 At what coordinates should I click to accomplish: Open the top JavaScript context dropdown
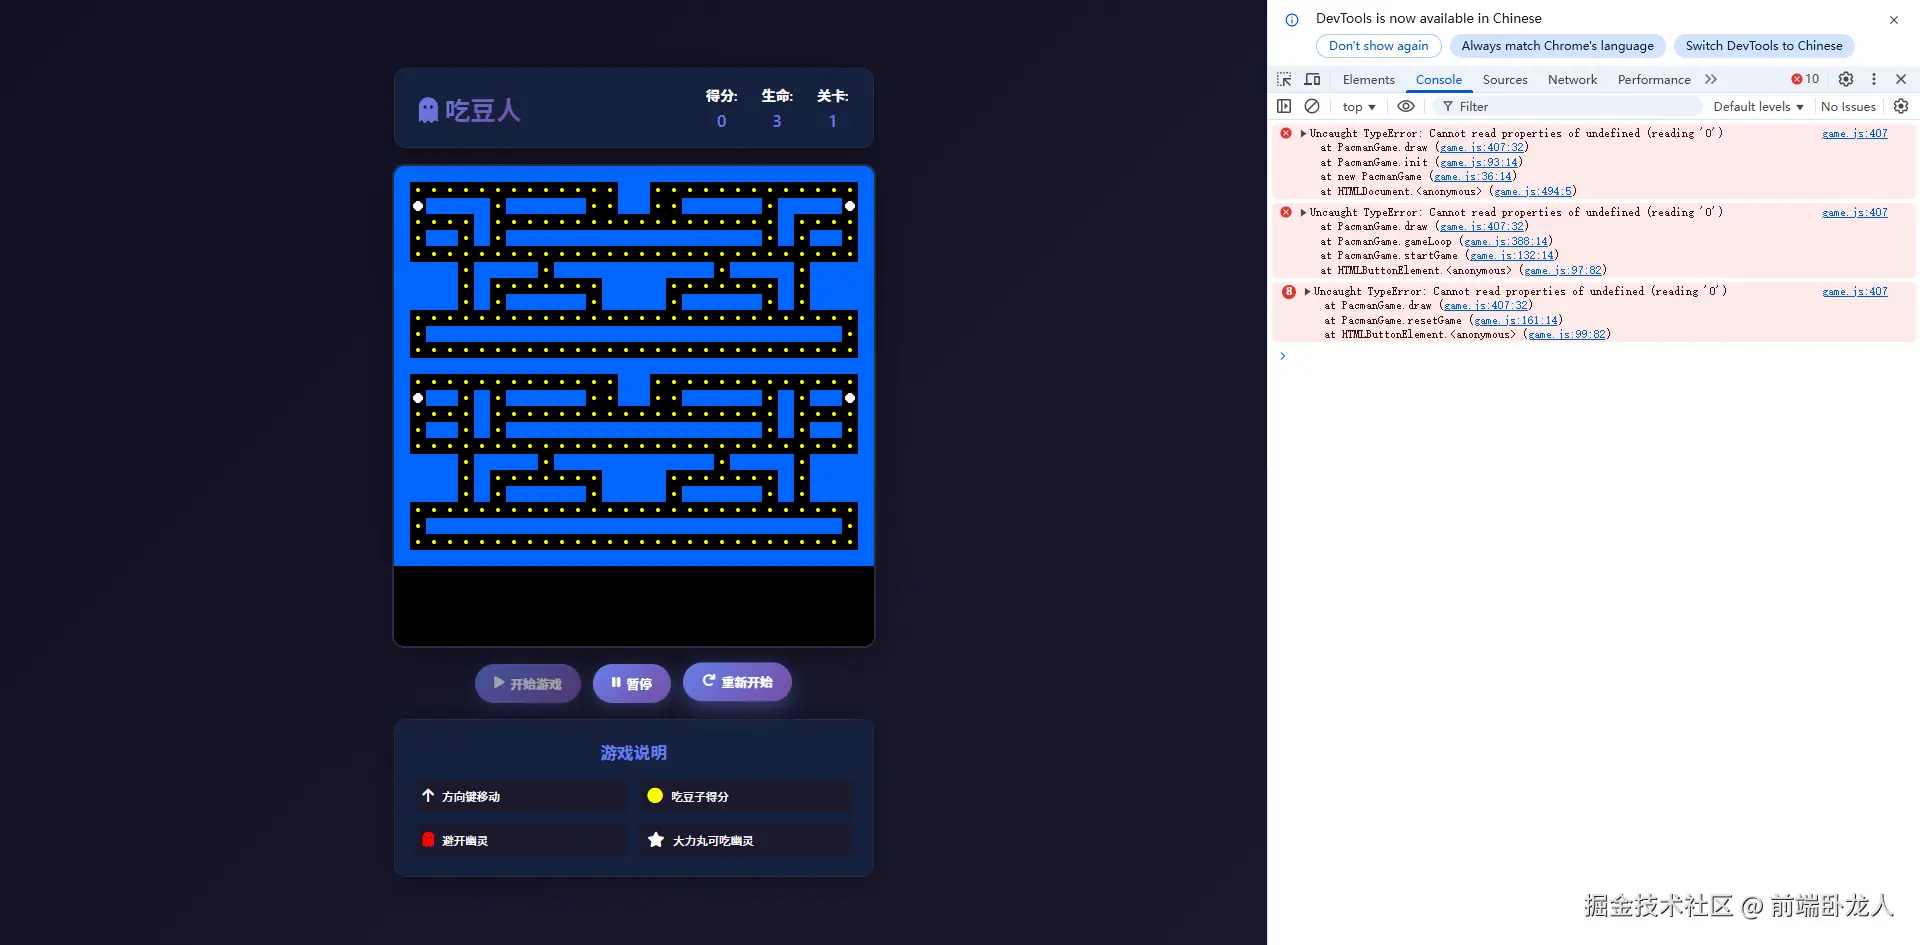[1359, 107]
